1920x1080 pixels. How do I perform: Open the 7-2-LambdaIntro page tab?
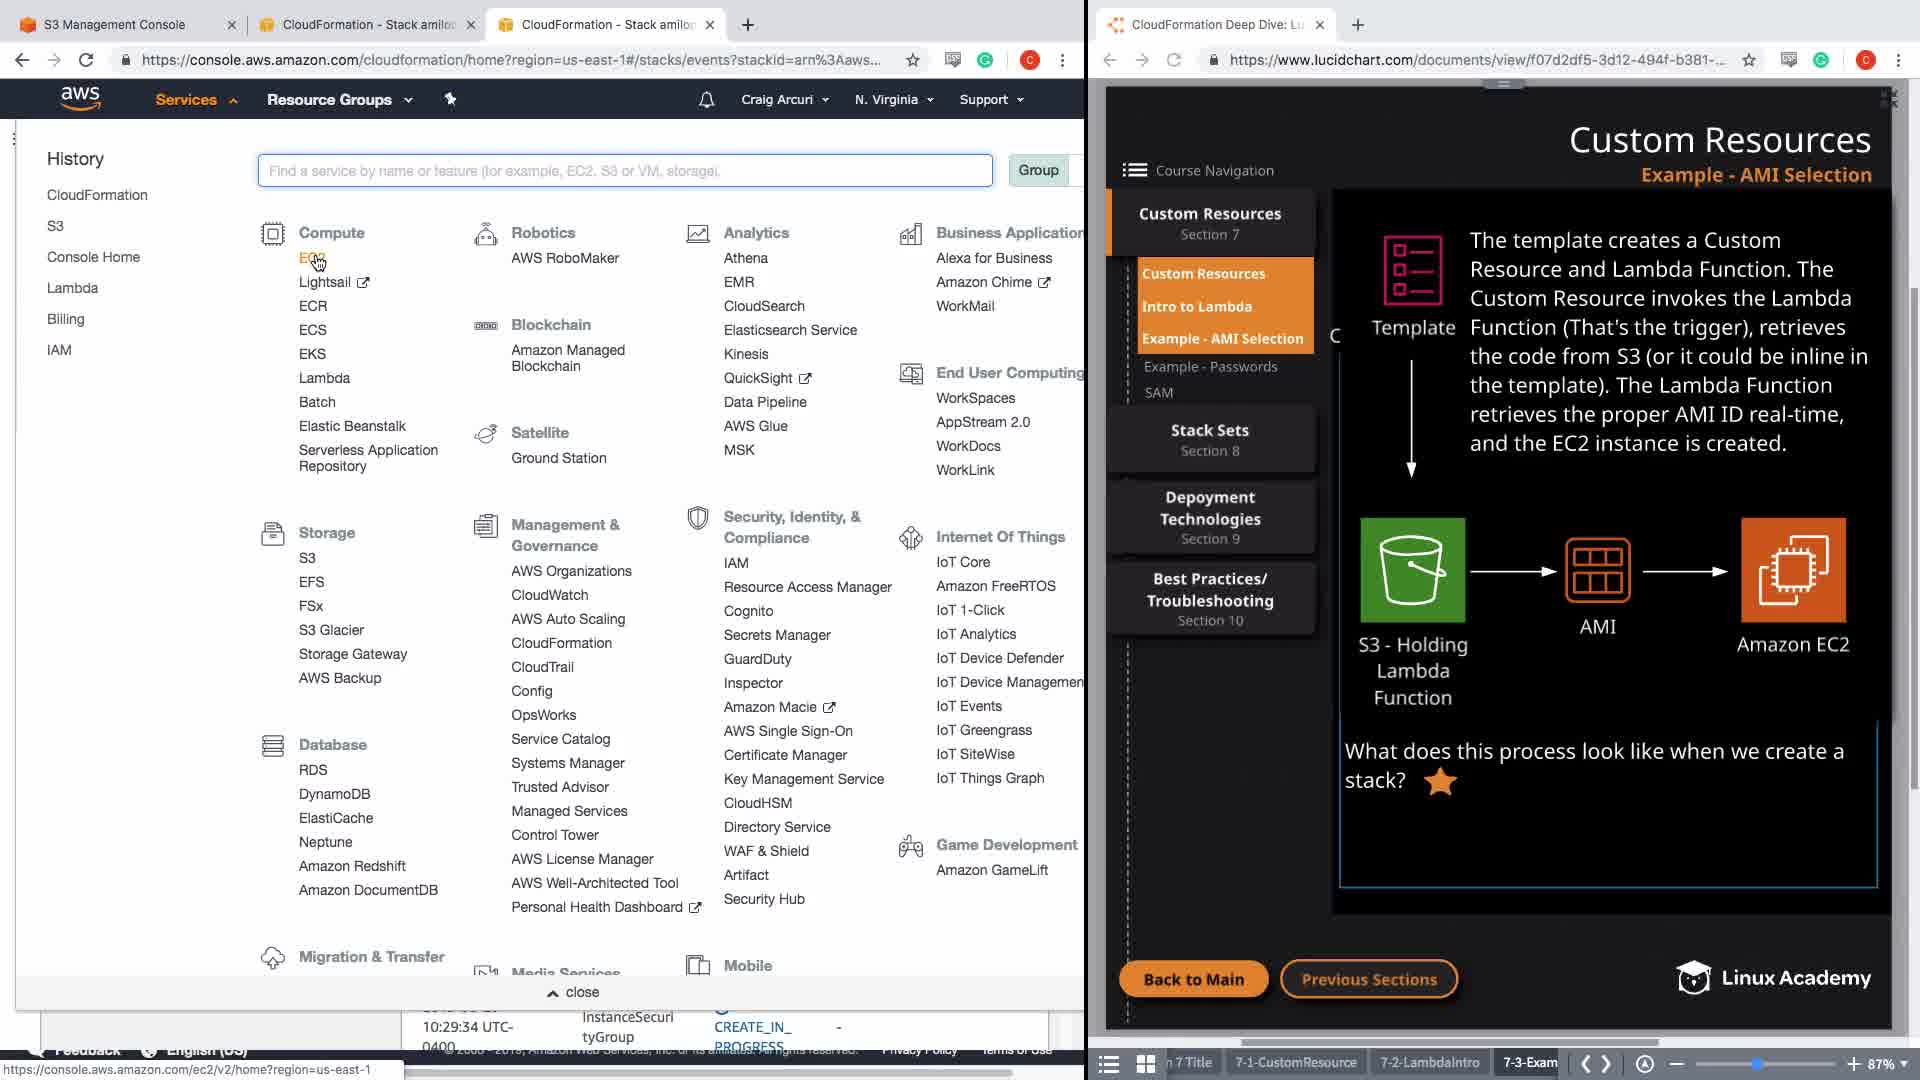click(1429, 1062)
